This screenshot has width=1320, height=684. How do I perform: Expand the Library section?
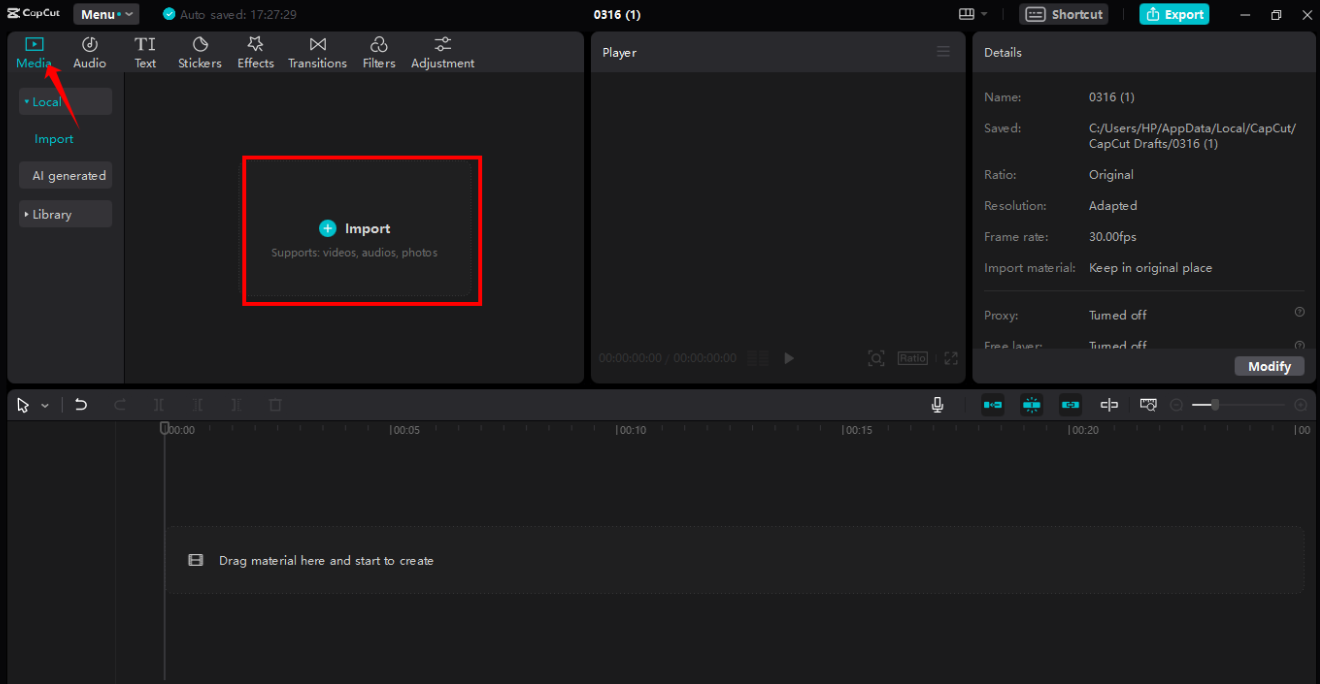65,214
